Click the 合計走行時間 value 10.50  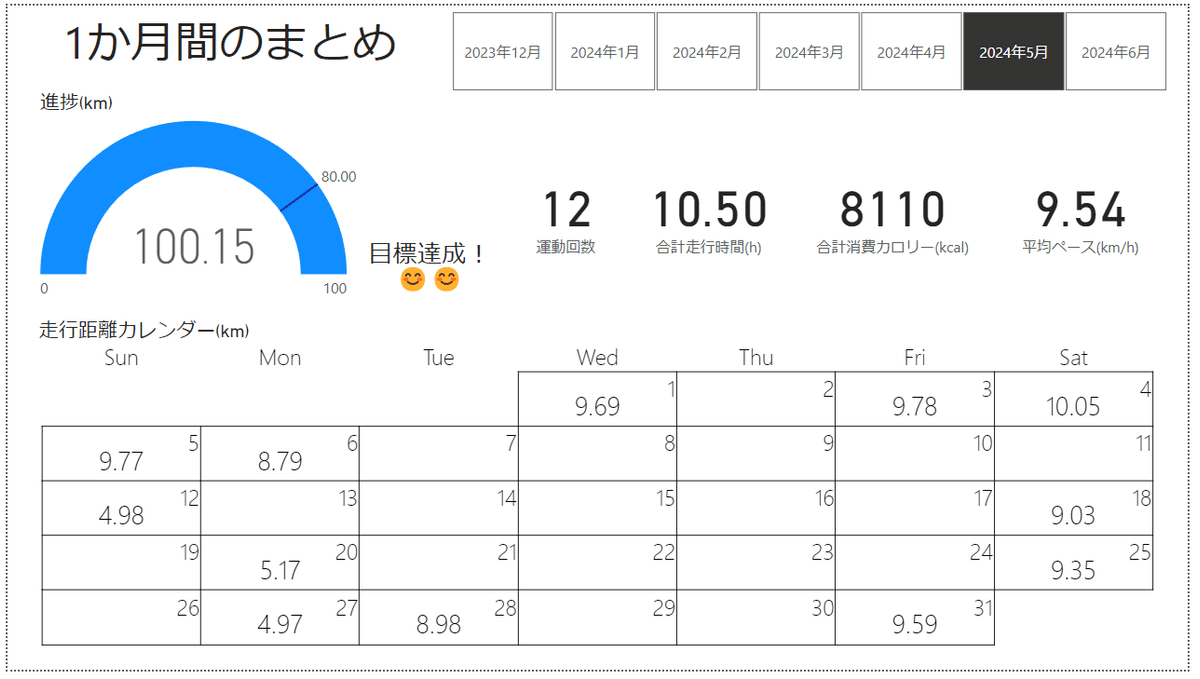click(x=710, y=211)
